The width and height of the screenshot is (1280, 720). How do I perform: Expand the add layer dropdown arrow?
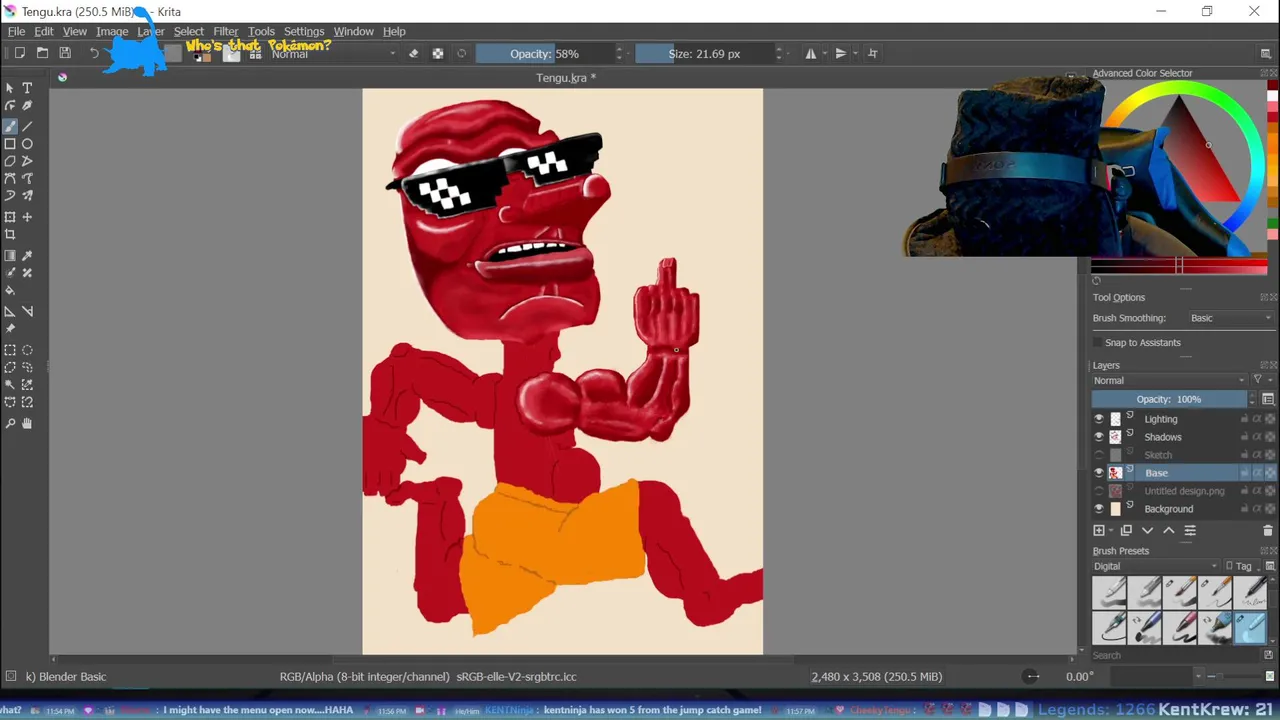pyautogui.click(x=1110, y=531)
